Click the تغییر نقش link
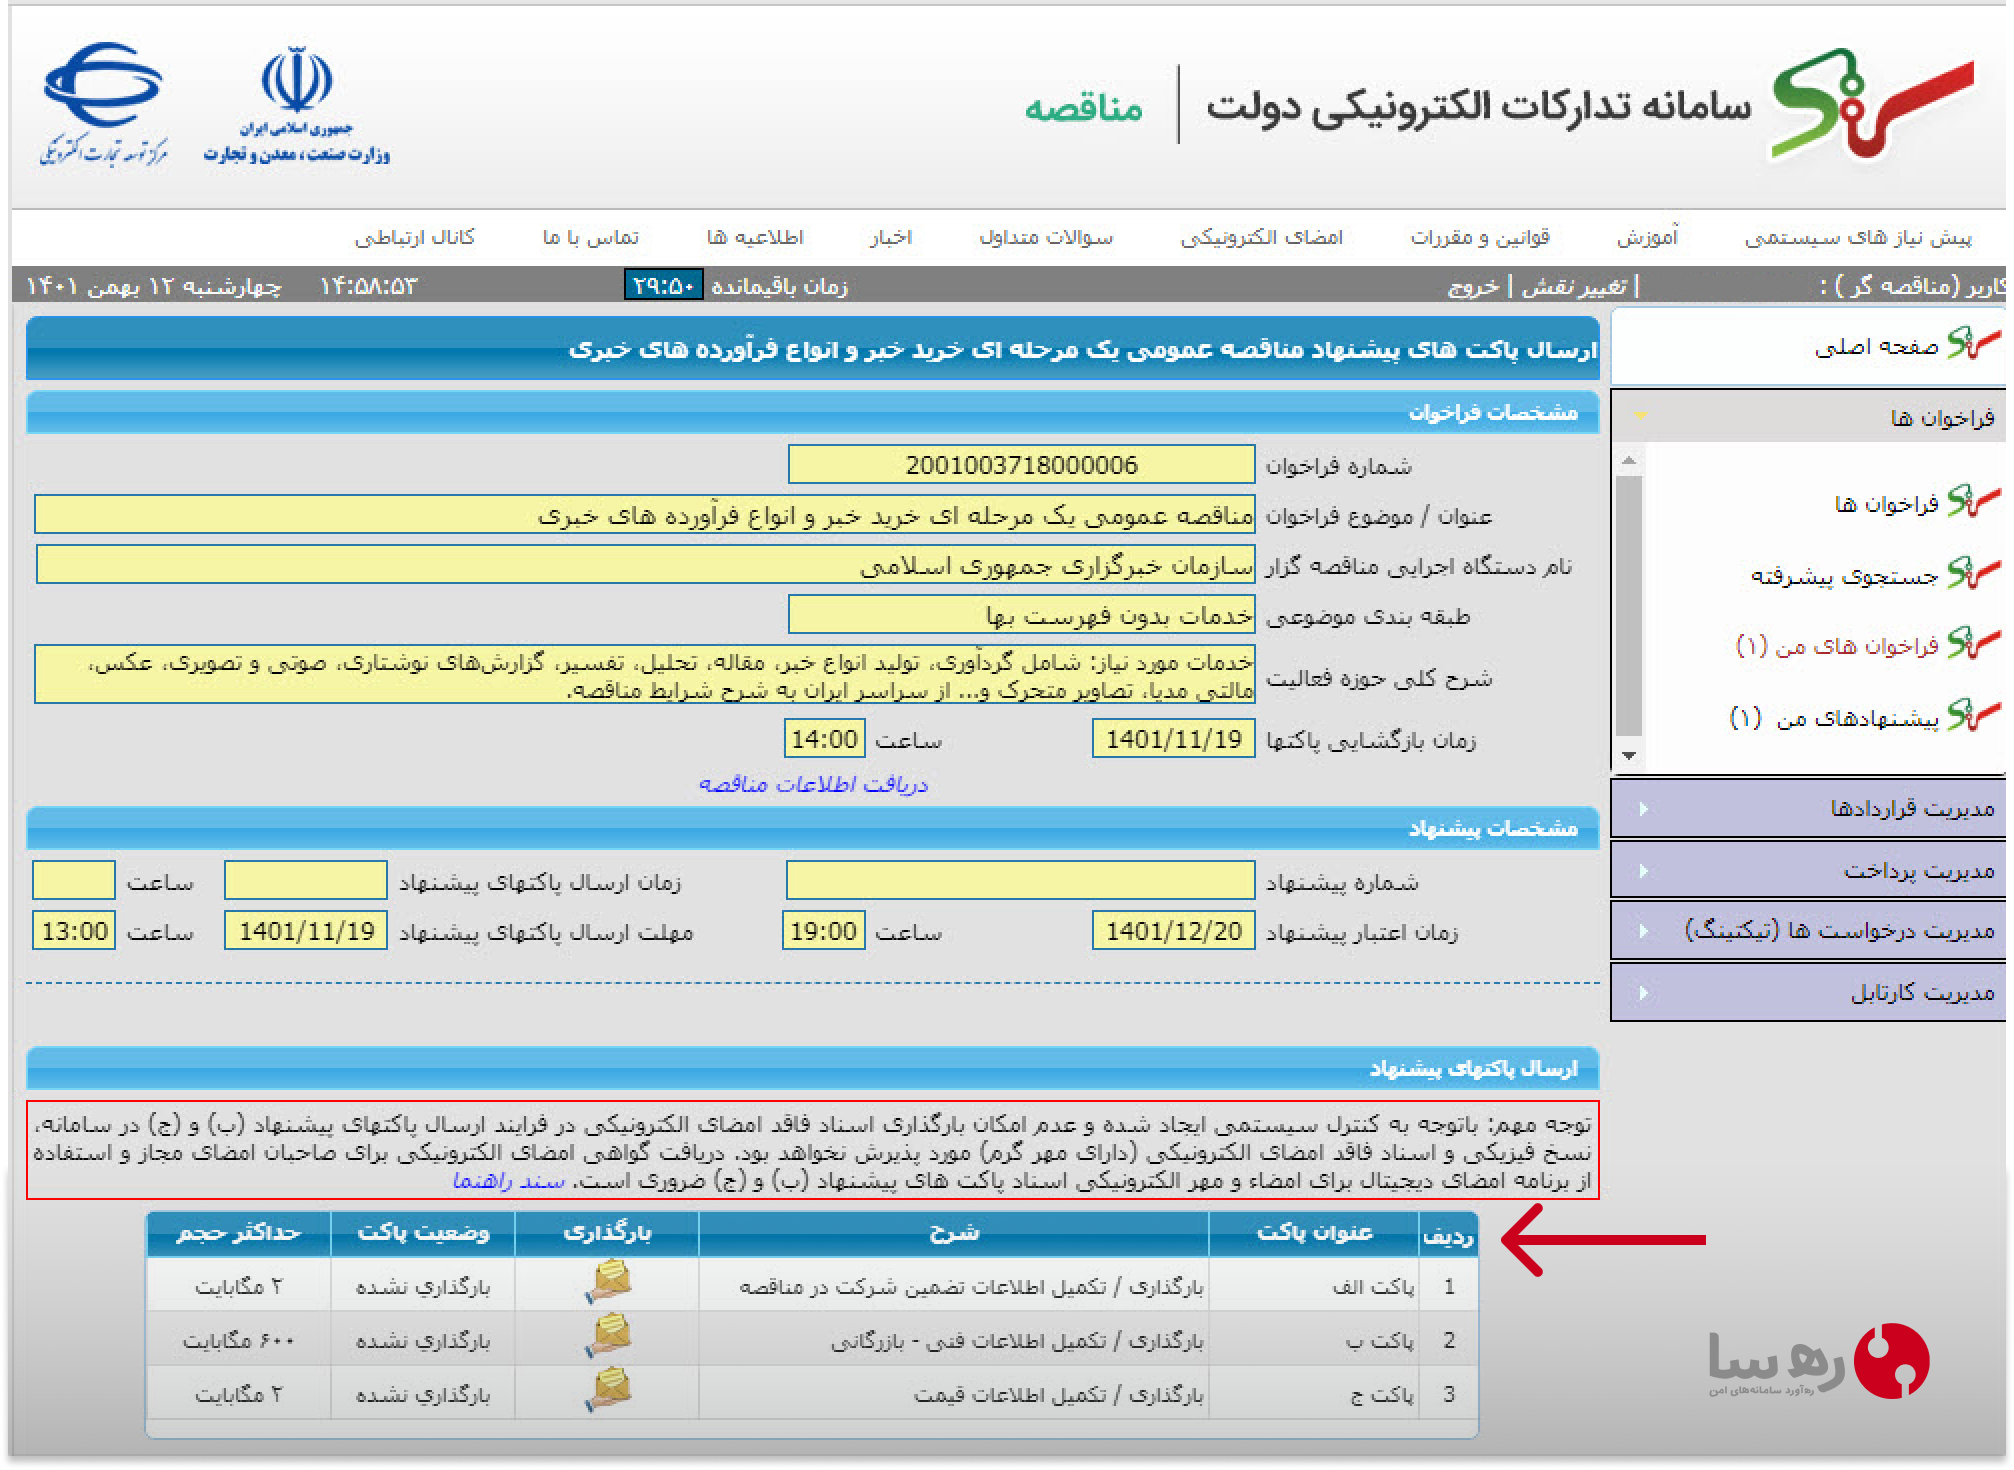The height and width of the screenshot is (1470, 2014). [1574, 287]
